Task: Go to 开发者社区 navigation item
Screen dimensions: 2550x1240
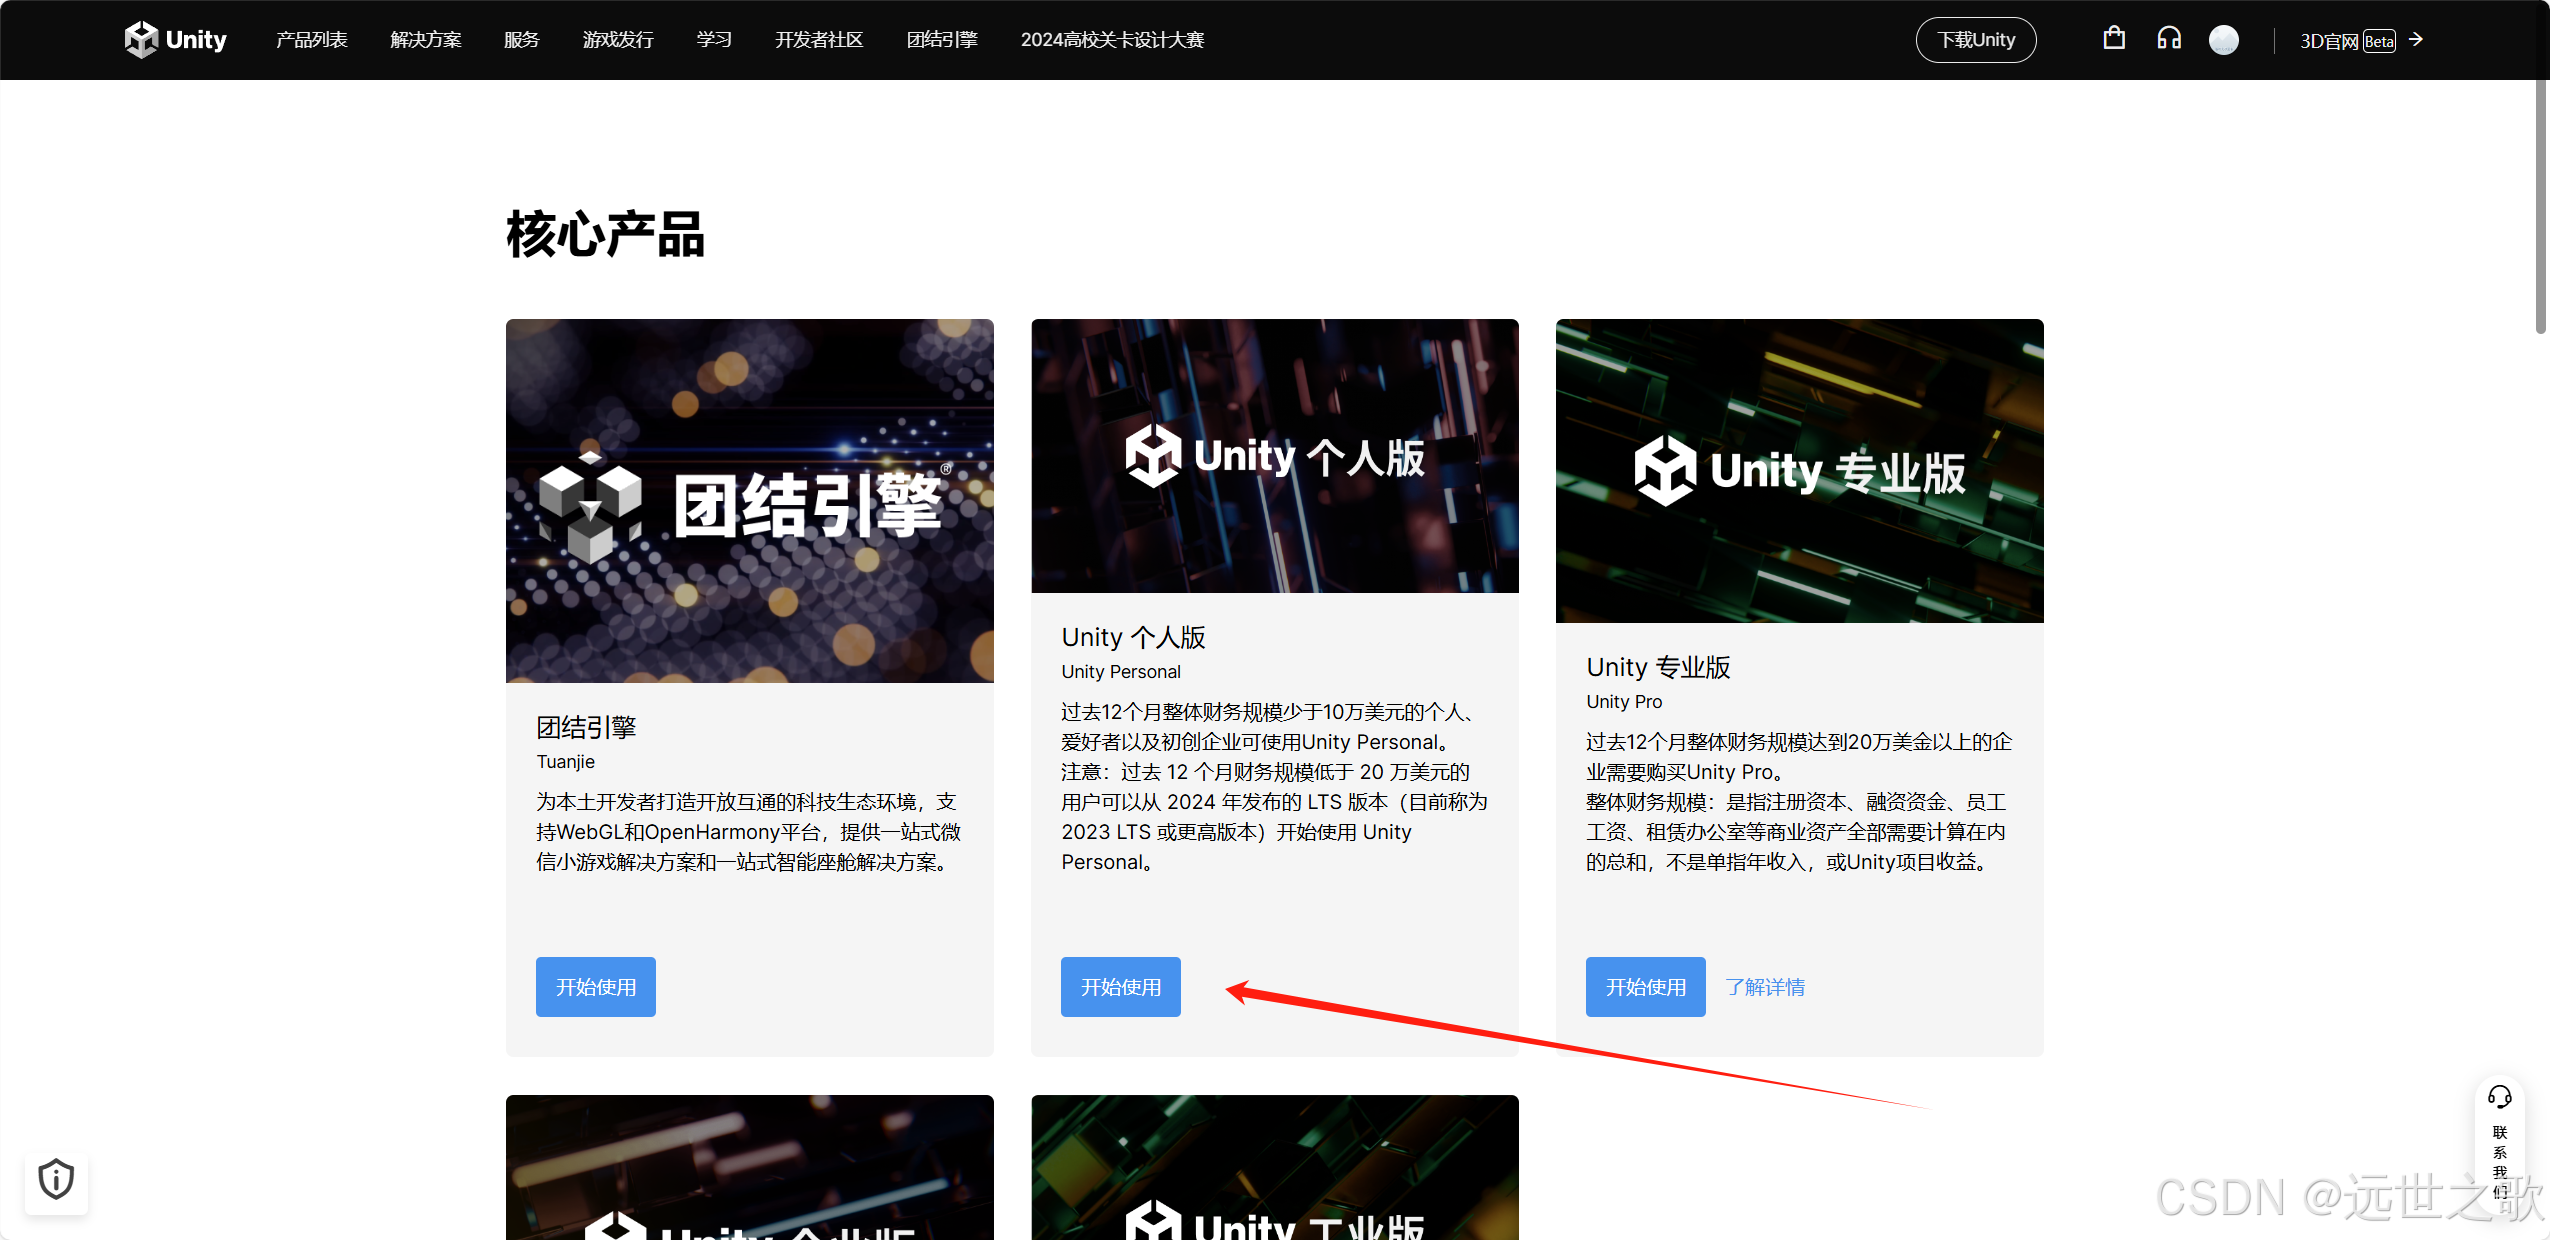Action: (x=818, y=40)
